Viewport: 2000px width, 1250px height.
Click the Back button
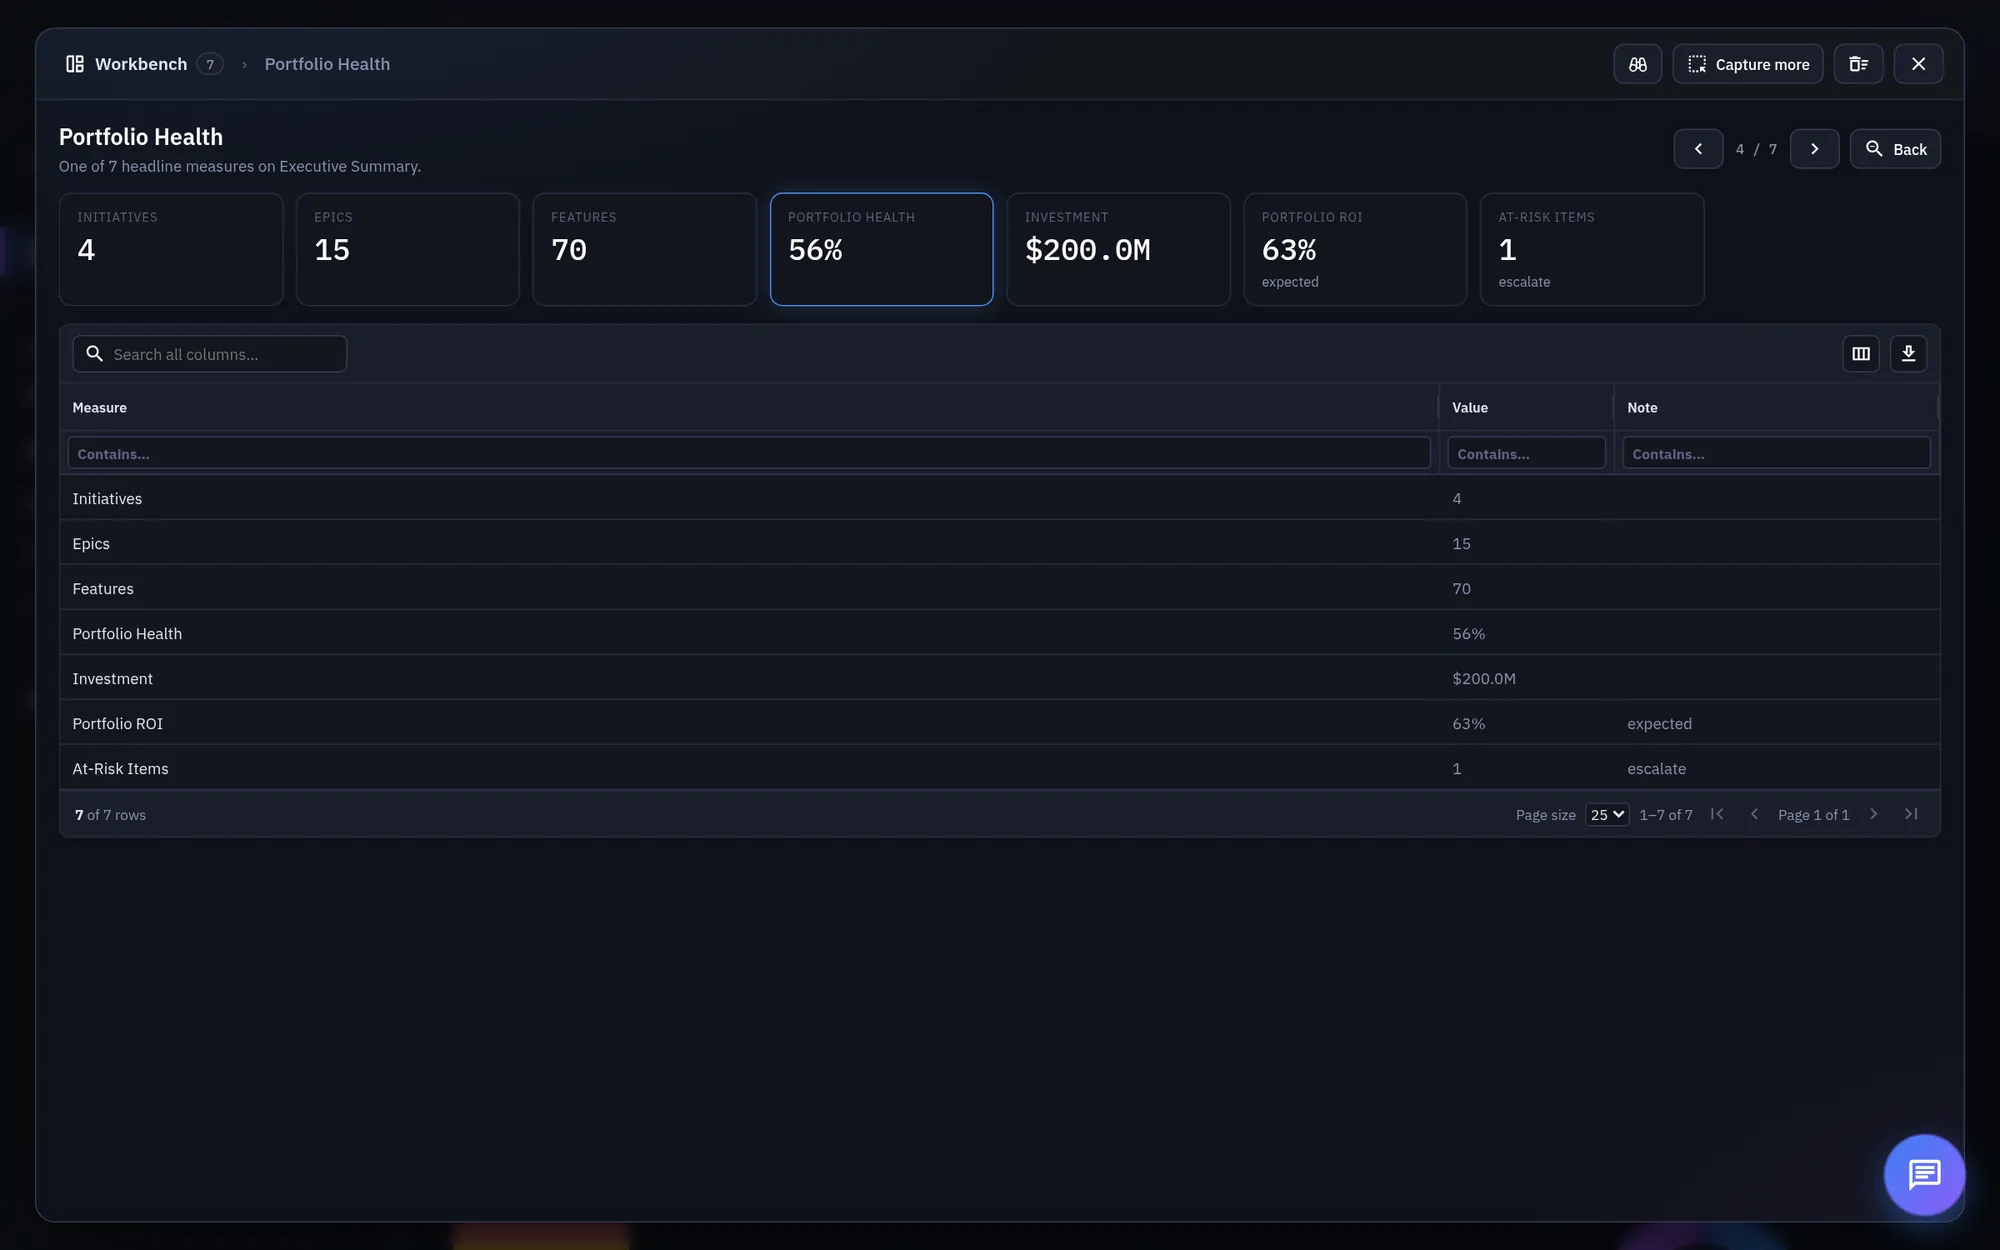[1895, 149]
